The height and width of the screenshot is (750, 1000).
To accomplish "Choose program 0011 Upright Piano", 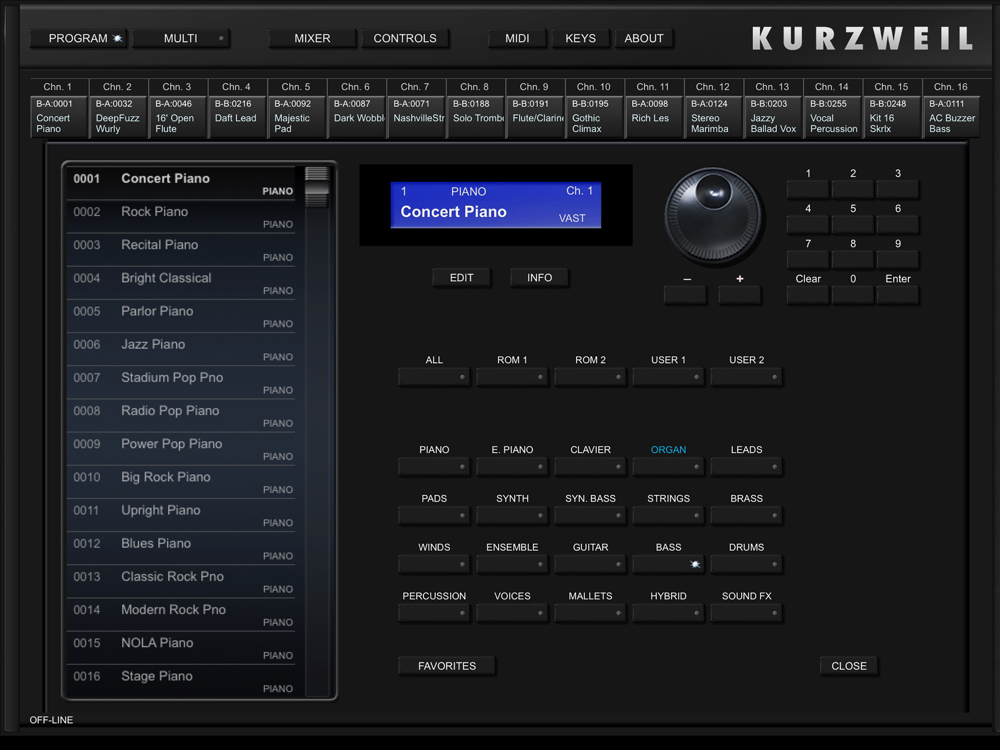I will coord(181,515).
